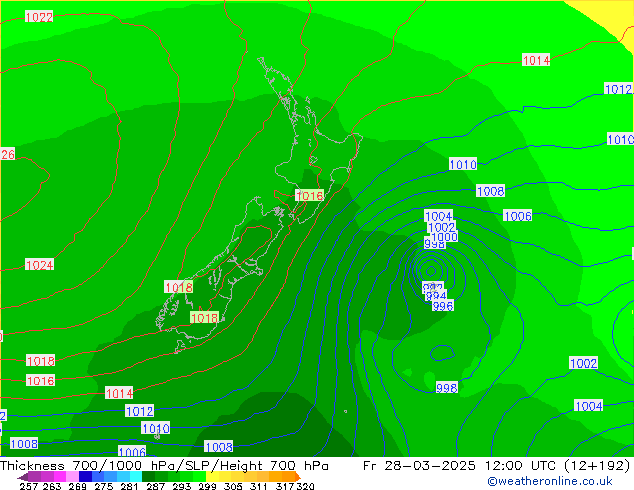Click the 281 legend value

pos(129,486)
